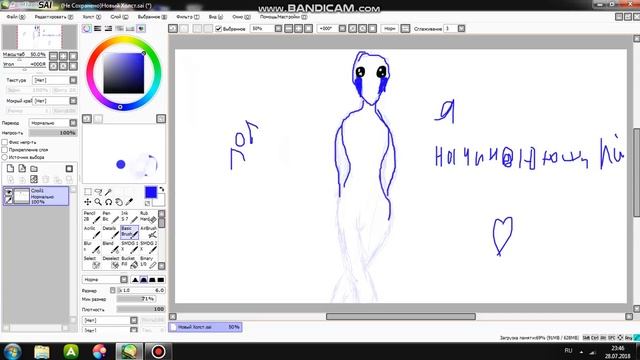
Task: Enable the 'Прикрепление слоя' checkbox
Action: tap(4, 149)
